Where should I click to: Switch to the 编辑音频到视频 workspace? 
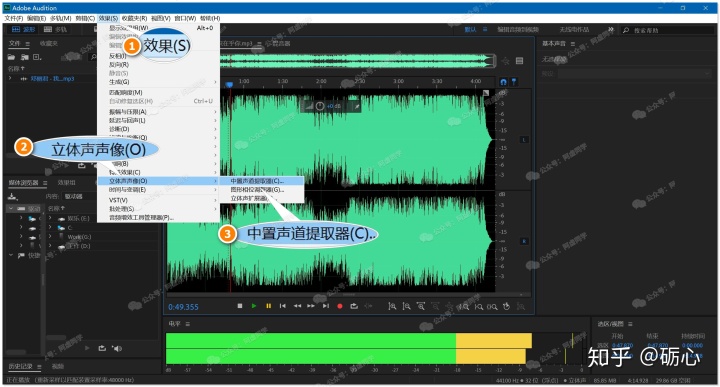pos(518,29)
